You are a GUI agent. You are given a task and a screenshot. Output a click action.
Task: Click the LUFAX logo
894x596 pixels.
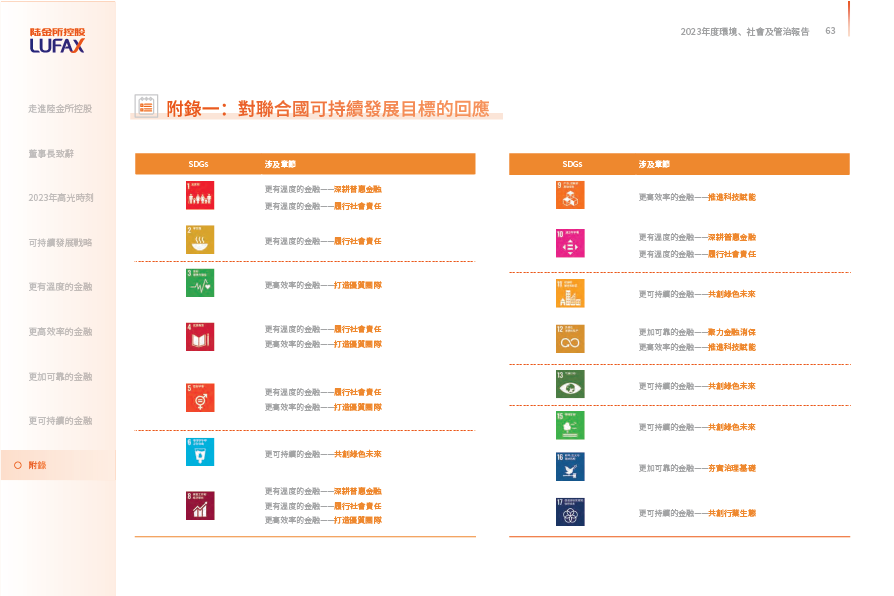click(57, 41)
